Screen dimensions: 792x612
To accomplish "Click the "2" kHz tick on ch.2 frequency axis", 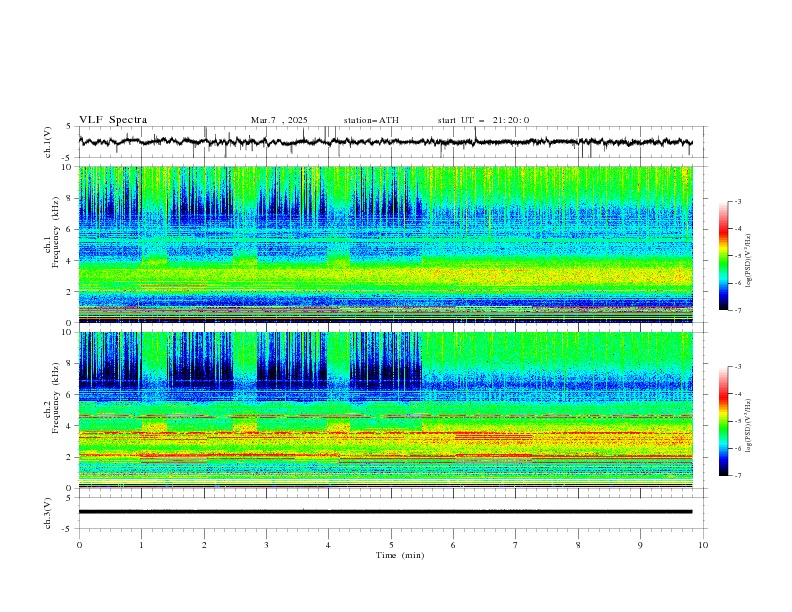I will (69, 457).
